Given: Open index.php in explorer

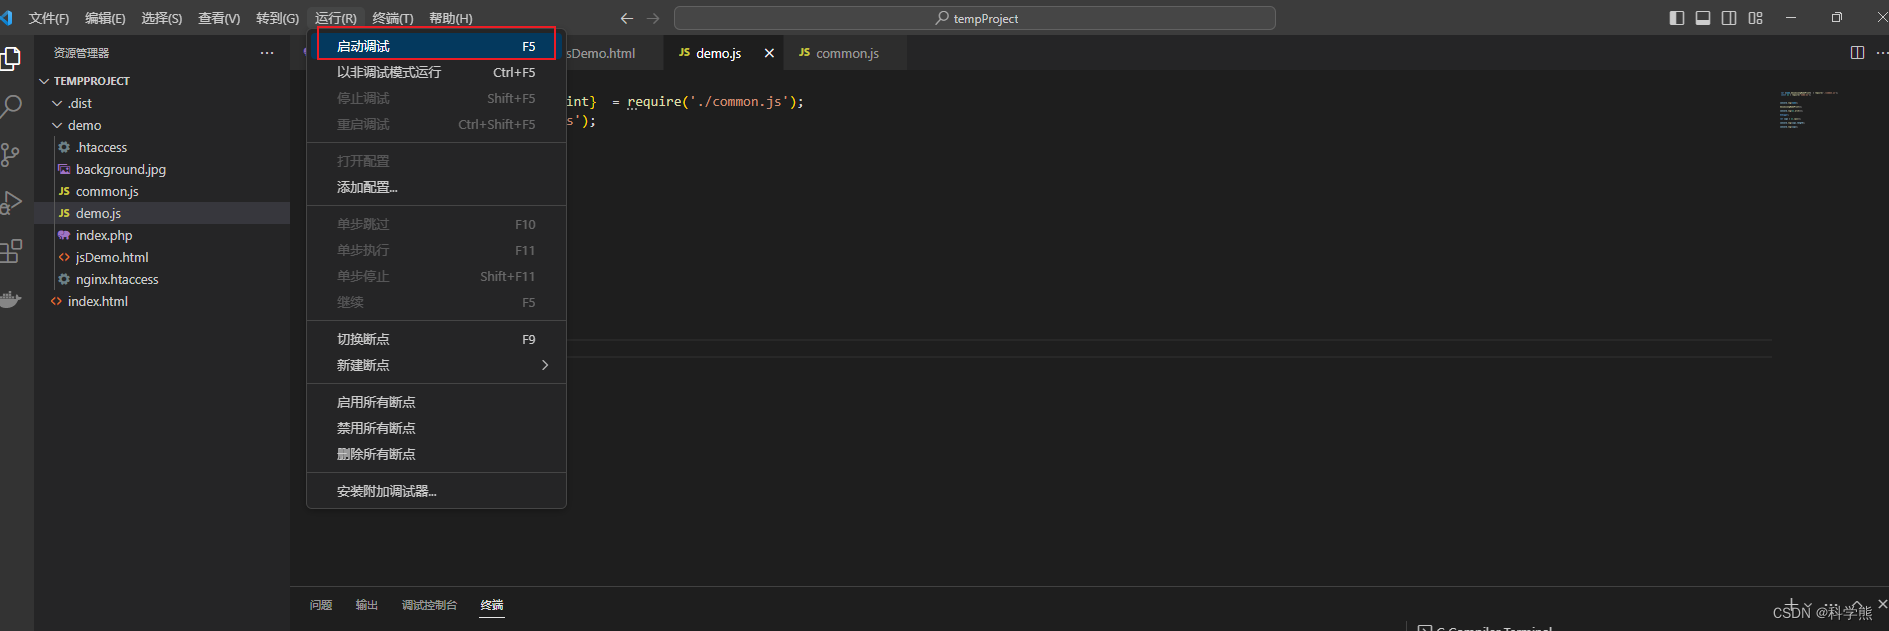Looking at the screenshot, I should [162, 235].
